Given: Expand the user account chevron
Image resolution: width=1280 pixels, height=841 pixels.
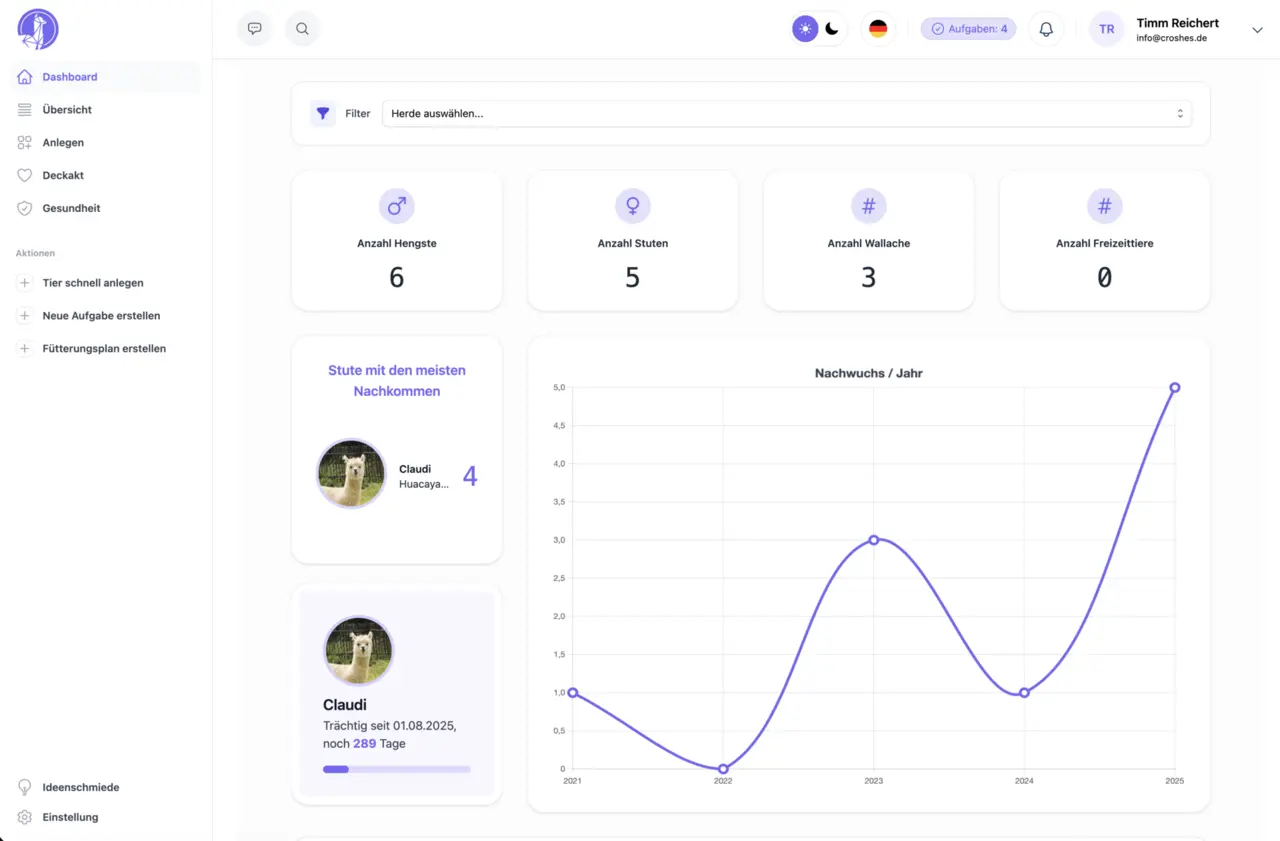Looking at the screenshot, I should [x=1257, y=29].
